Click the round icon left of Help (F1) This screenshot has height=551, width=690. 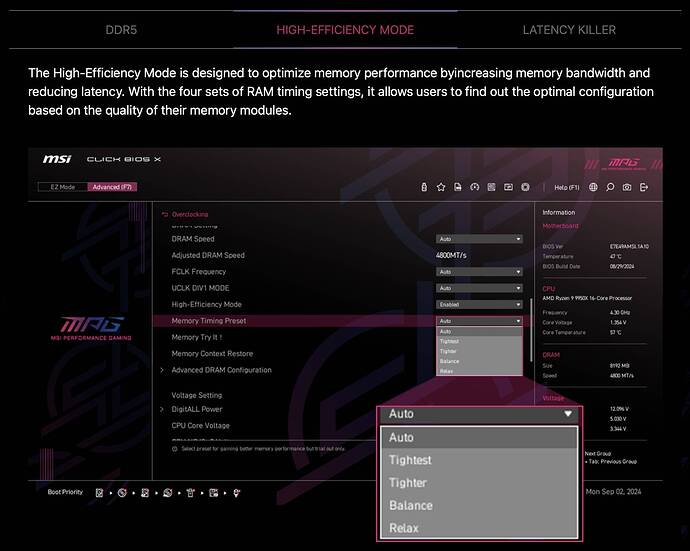click(525, 187)
